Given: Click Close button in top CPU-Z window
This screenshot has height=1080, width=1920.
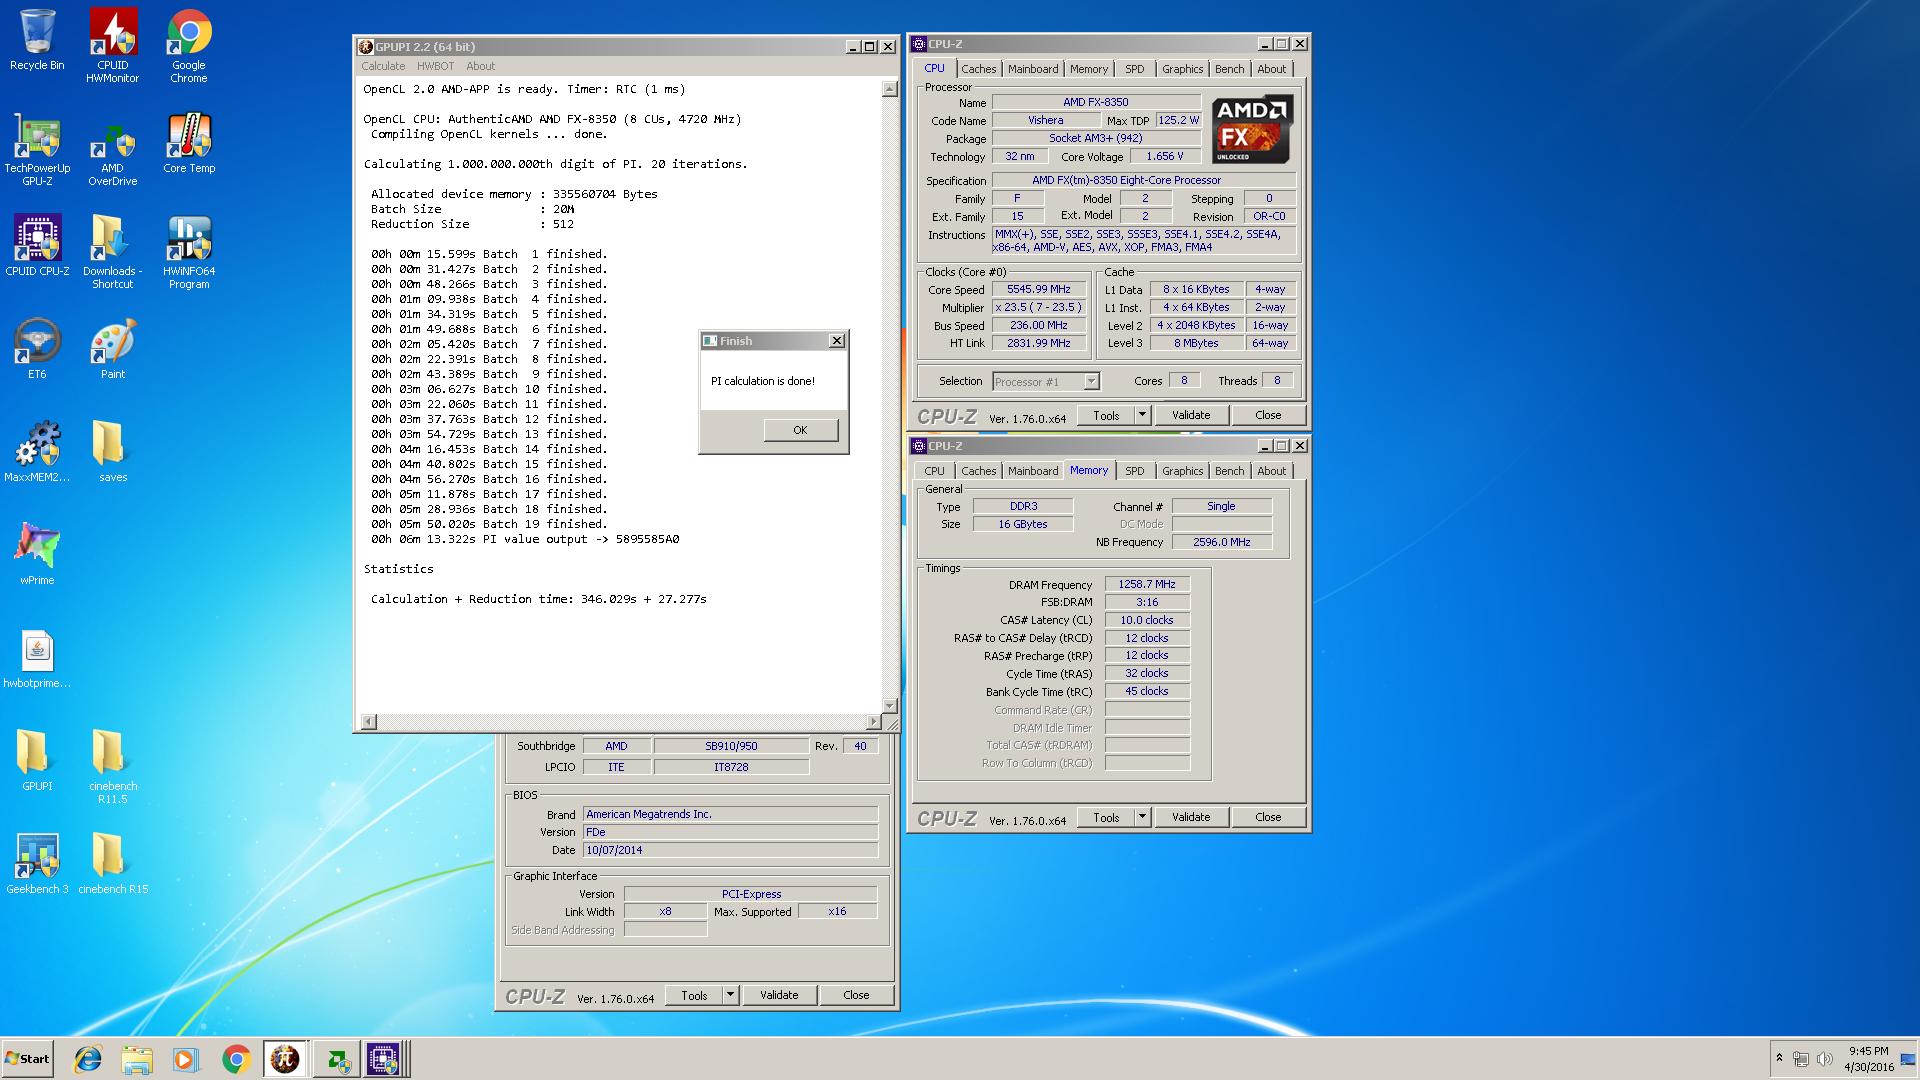Looking at the screenshot, I should 1268,415.
